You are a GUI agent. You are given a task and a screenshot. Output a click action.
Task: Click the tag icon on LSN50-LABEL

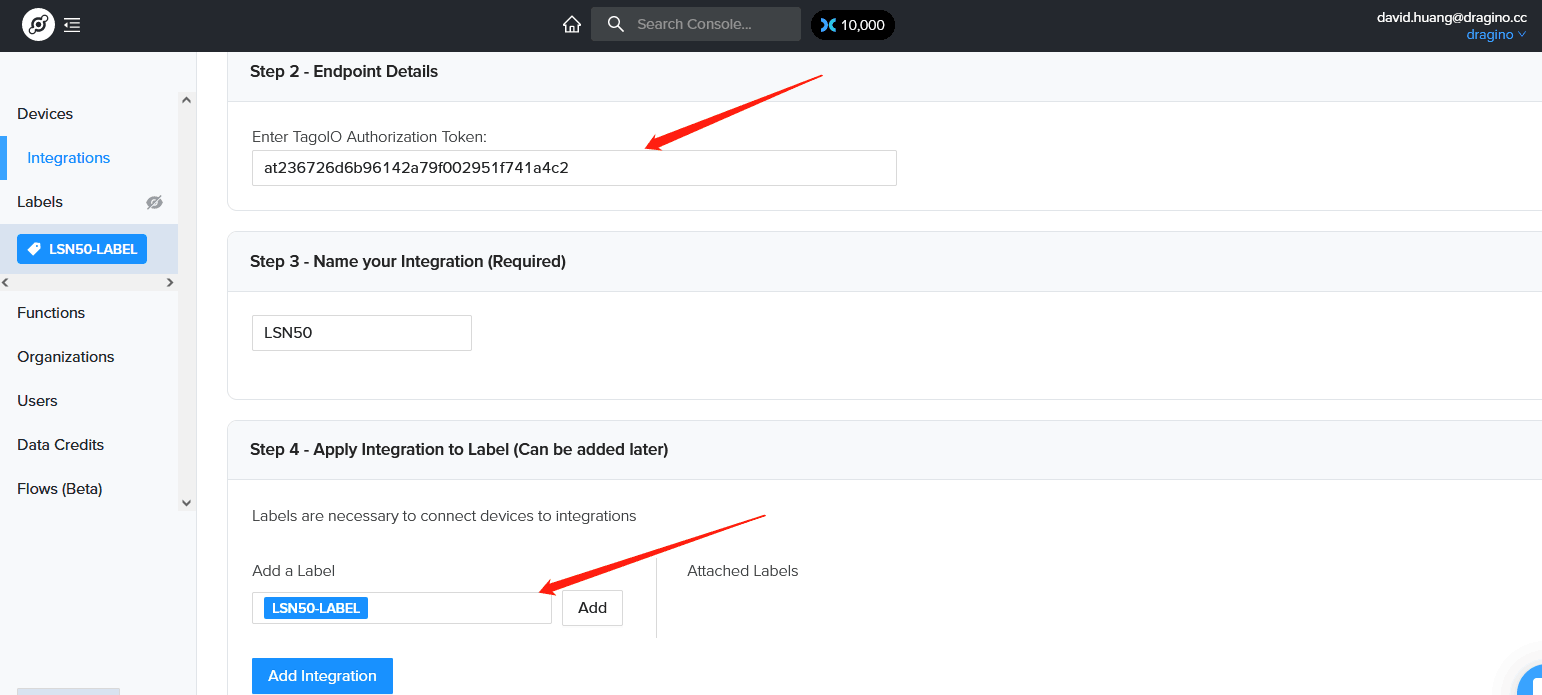(x=34, y=249)
